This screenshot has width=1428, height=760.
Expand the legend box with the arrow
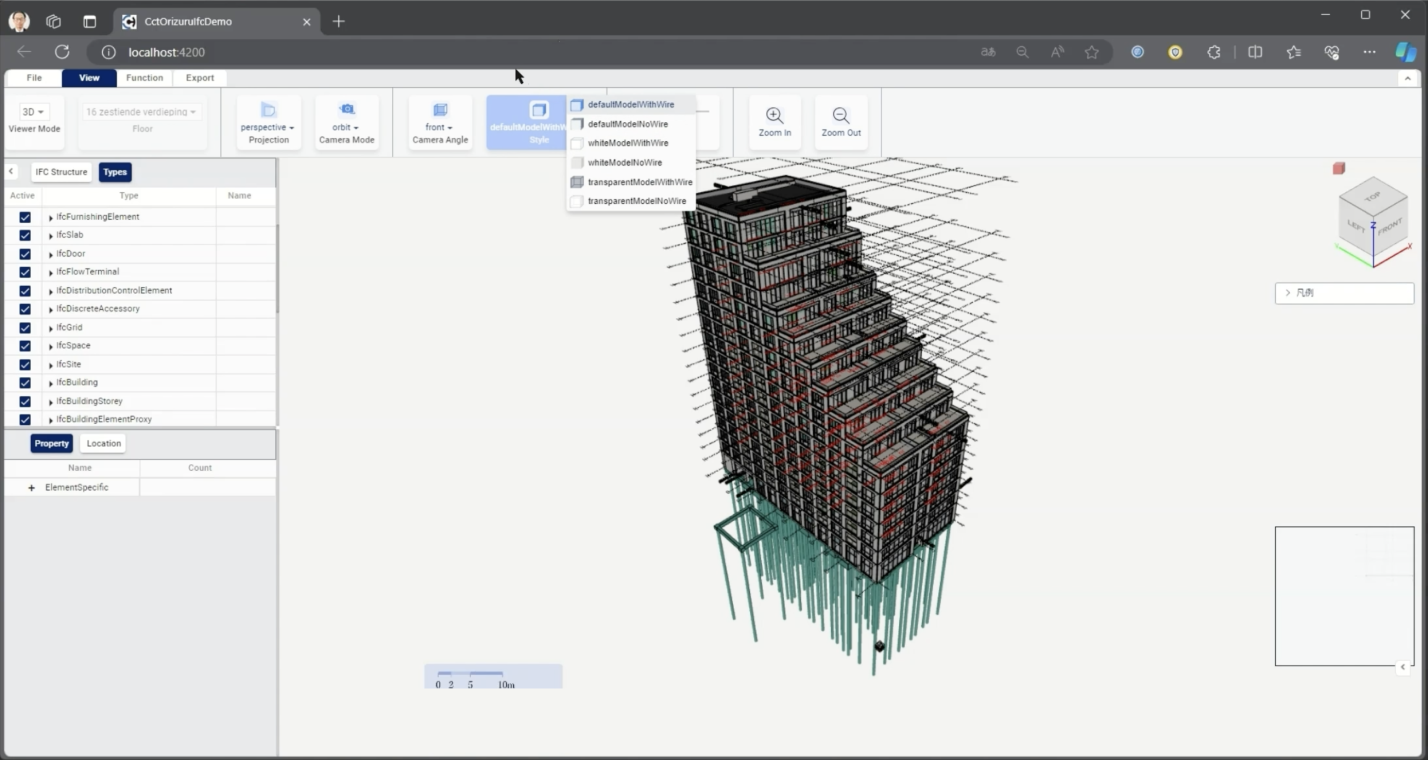[1288, 293]
